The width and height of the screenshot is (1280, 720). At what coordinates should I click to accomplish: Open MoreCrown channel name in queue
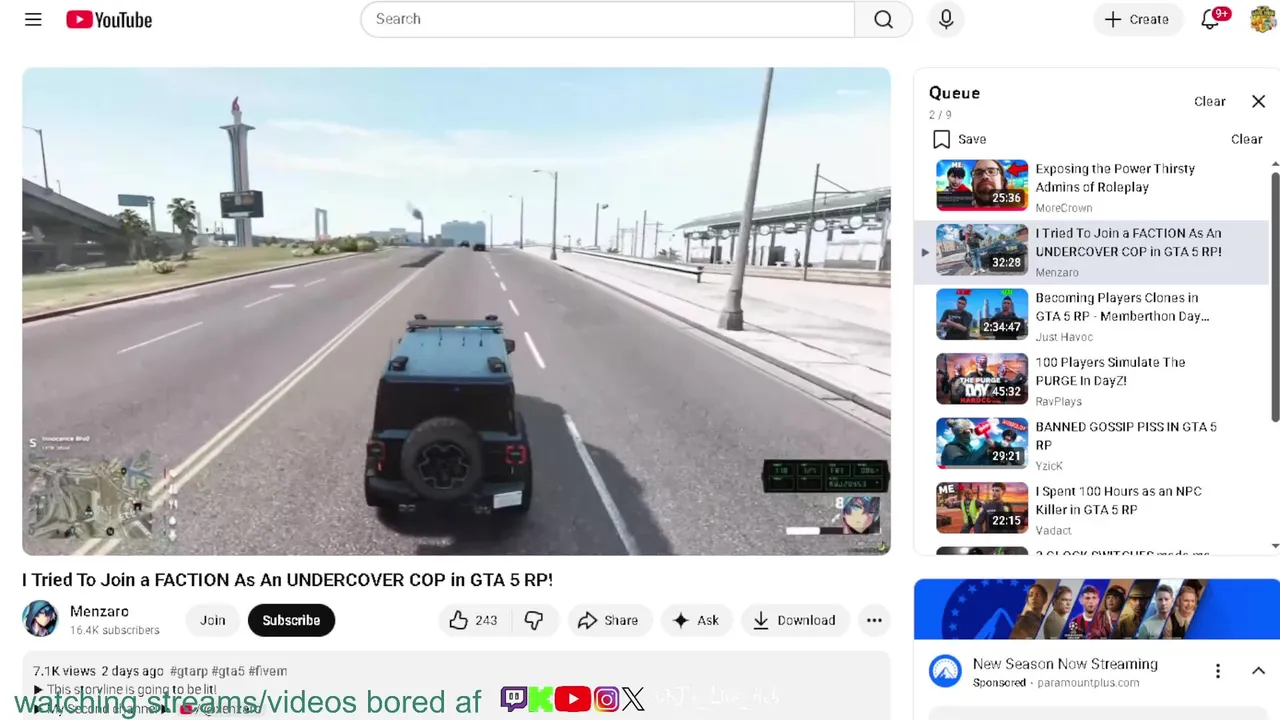(x=1063, y=208)
